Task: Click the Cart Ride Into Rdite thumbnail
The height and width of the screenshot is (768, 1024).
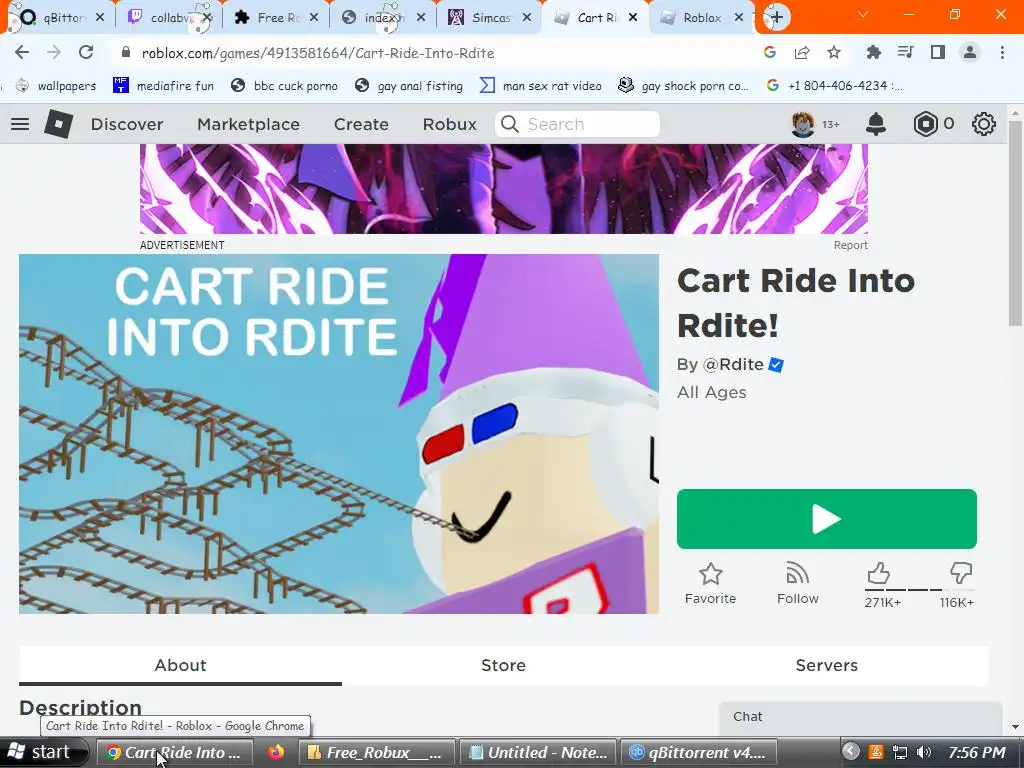Action: 339,434
